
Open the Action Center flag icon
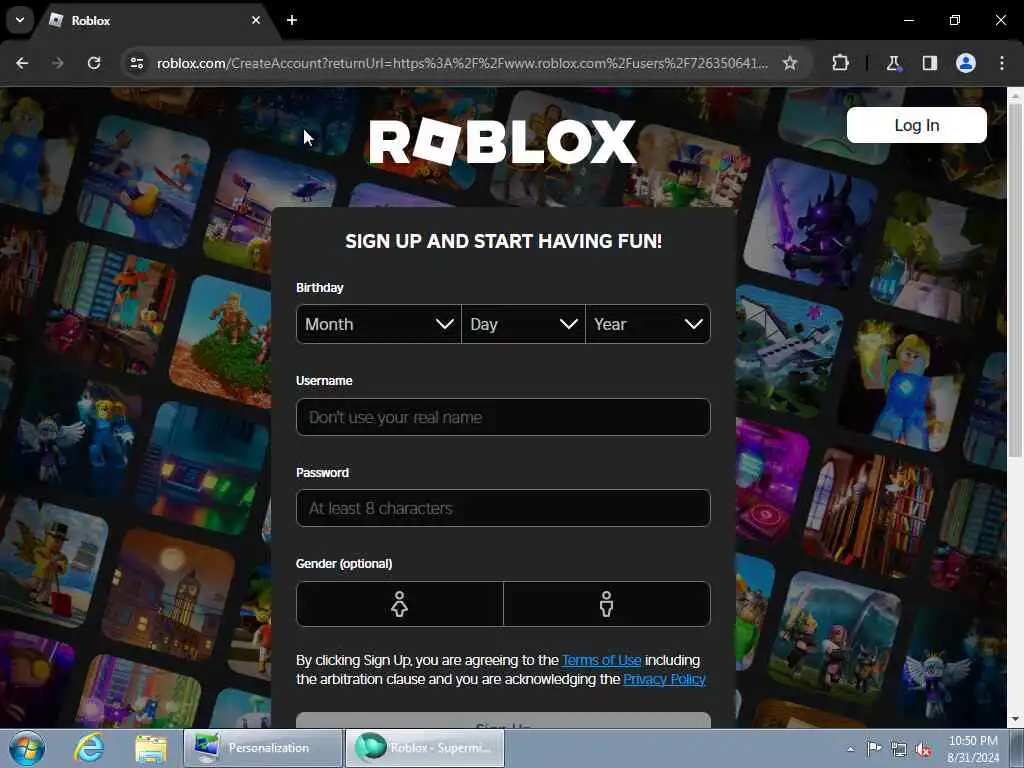coord(874,748)
